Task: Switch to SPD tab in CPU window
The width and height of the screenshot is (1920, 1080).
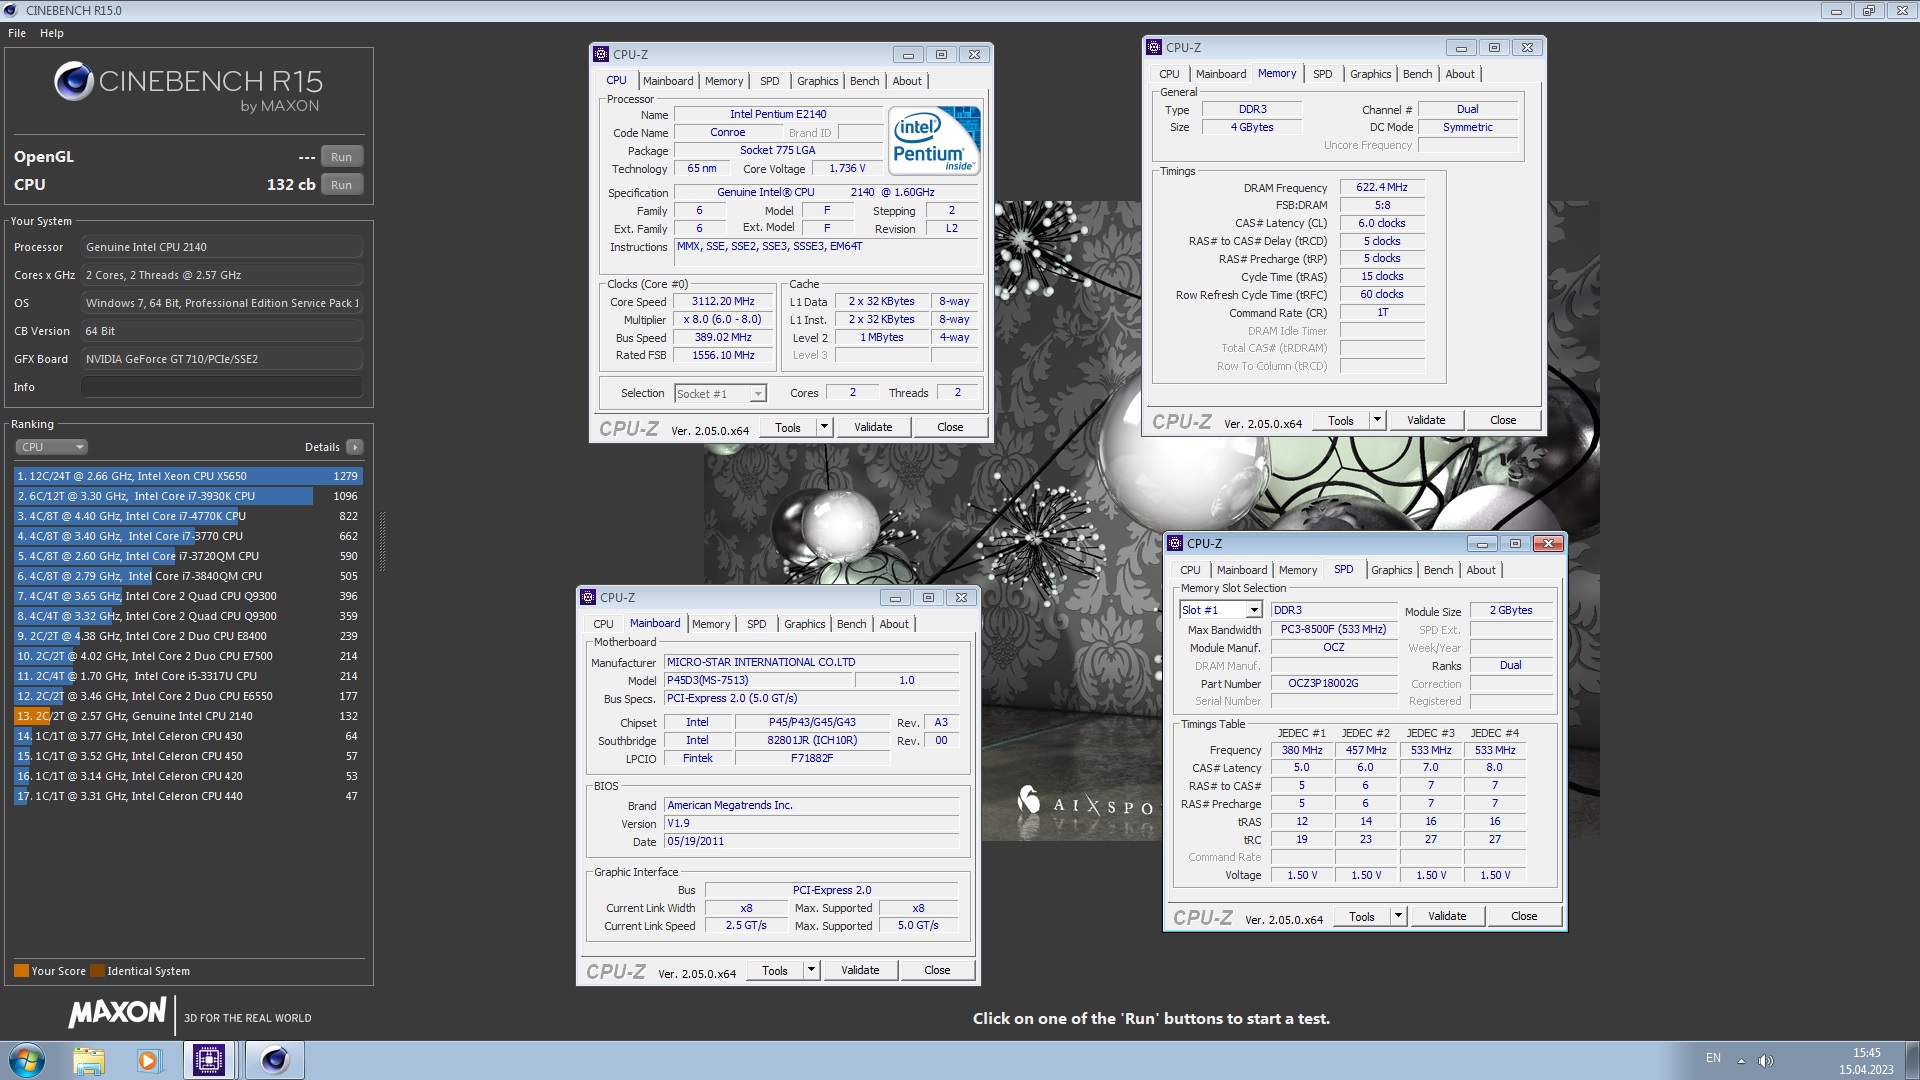Action: pos(769,81)
